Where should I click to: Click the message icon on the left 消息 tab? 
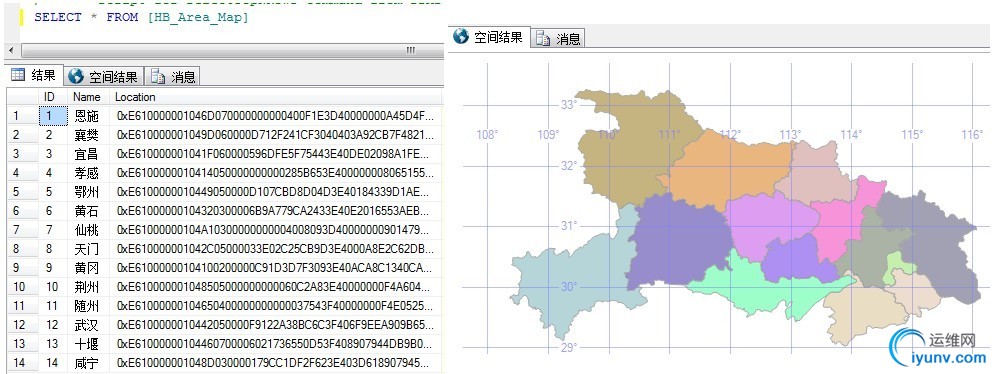[158, 77]
